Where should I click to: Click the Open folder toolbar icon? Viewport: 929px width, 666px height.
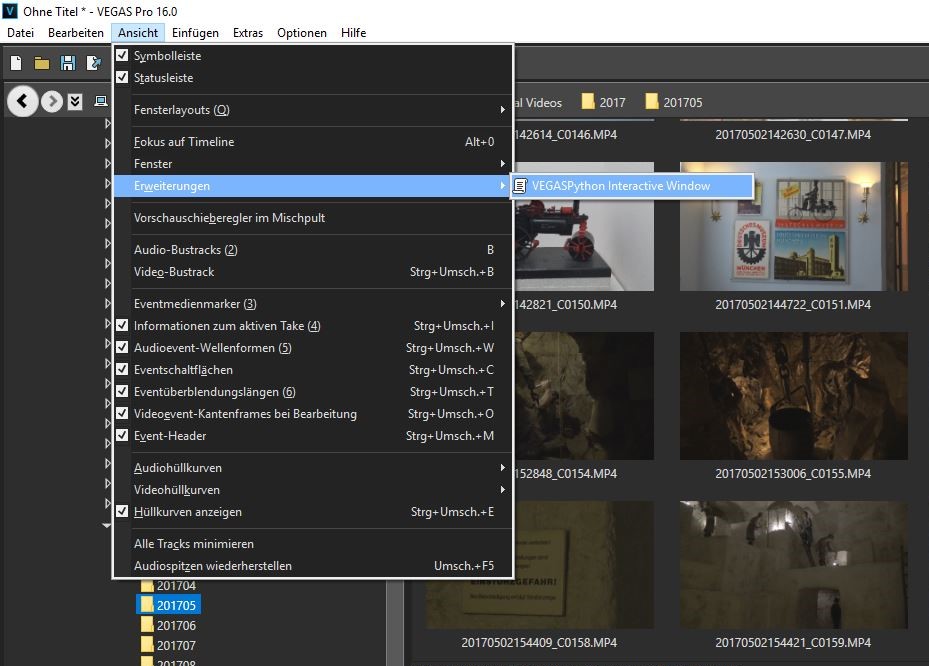[42, 63]
